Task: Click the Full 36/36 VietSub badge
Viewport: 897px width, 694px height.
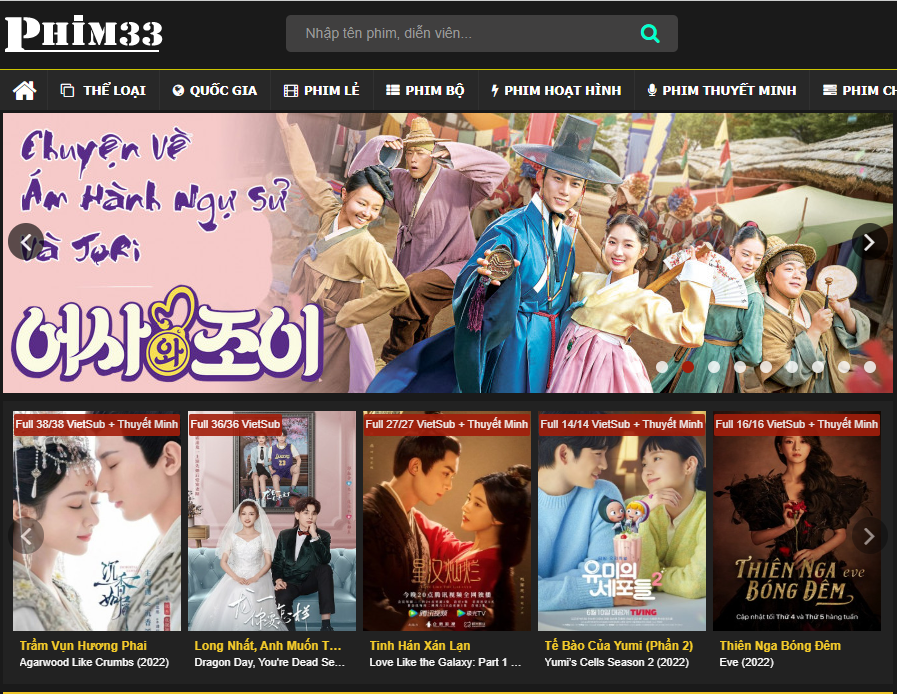Action: [235, 424]
